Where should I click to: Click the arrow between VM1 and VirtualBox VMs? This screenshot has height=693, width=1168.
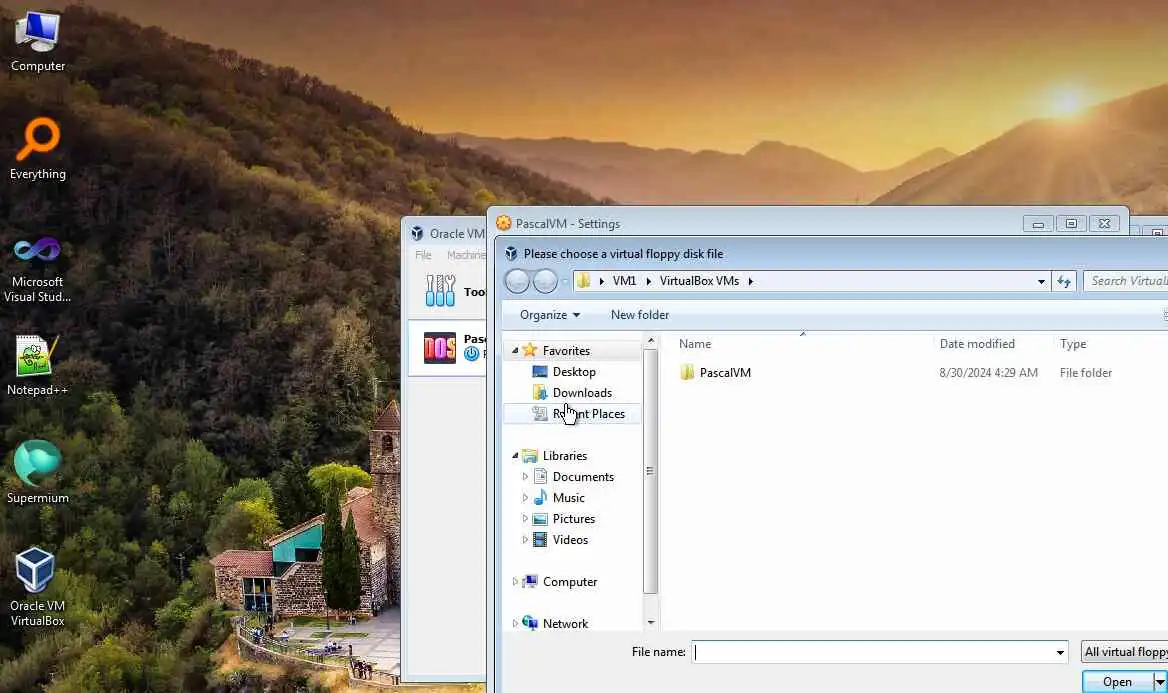tap(648, 281)
